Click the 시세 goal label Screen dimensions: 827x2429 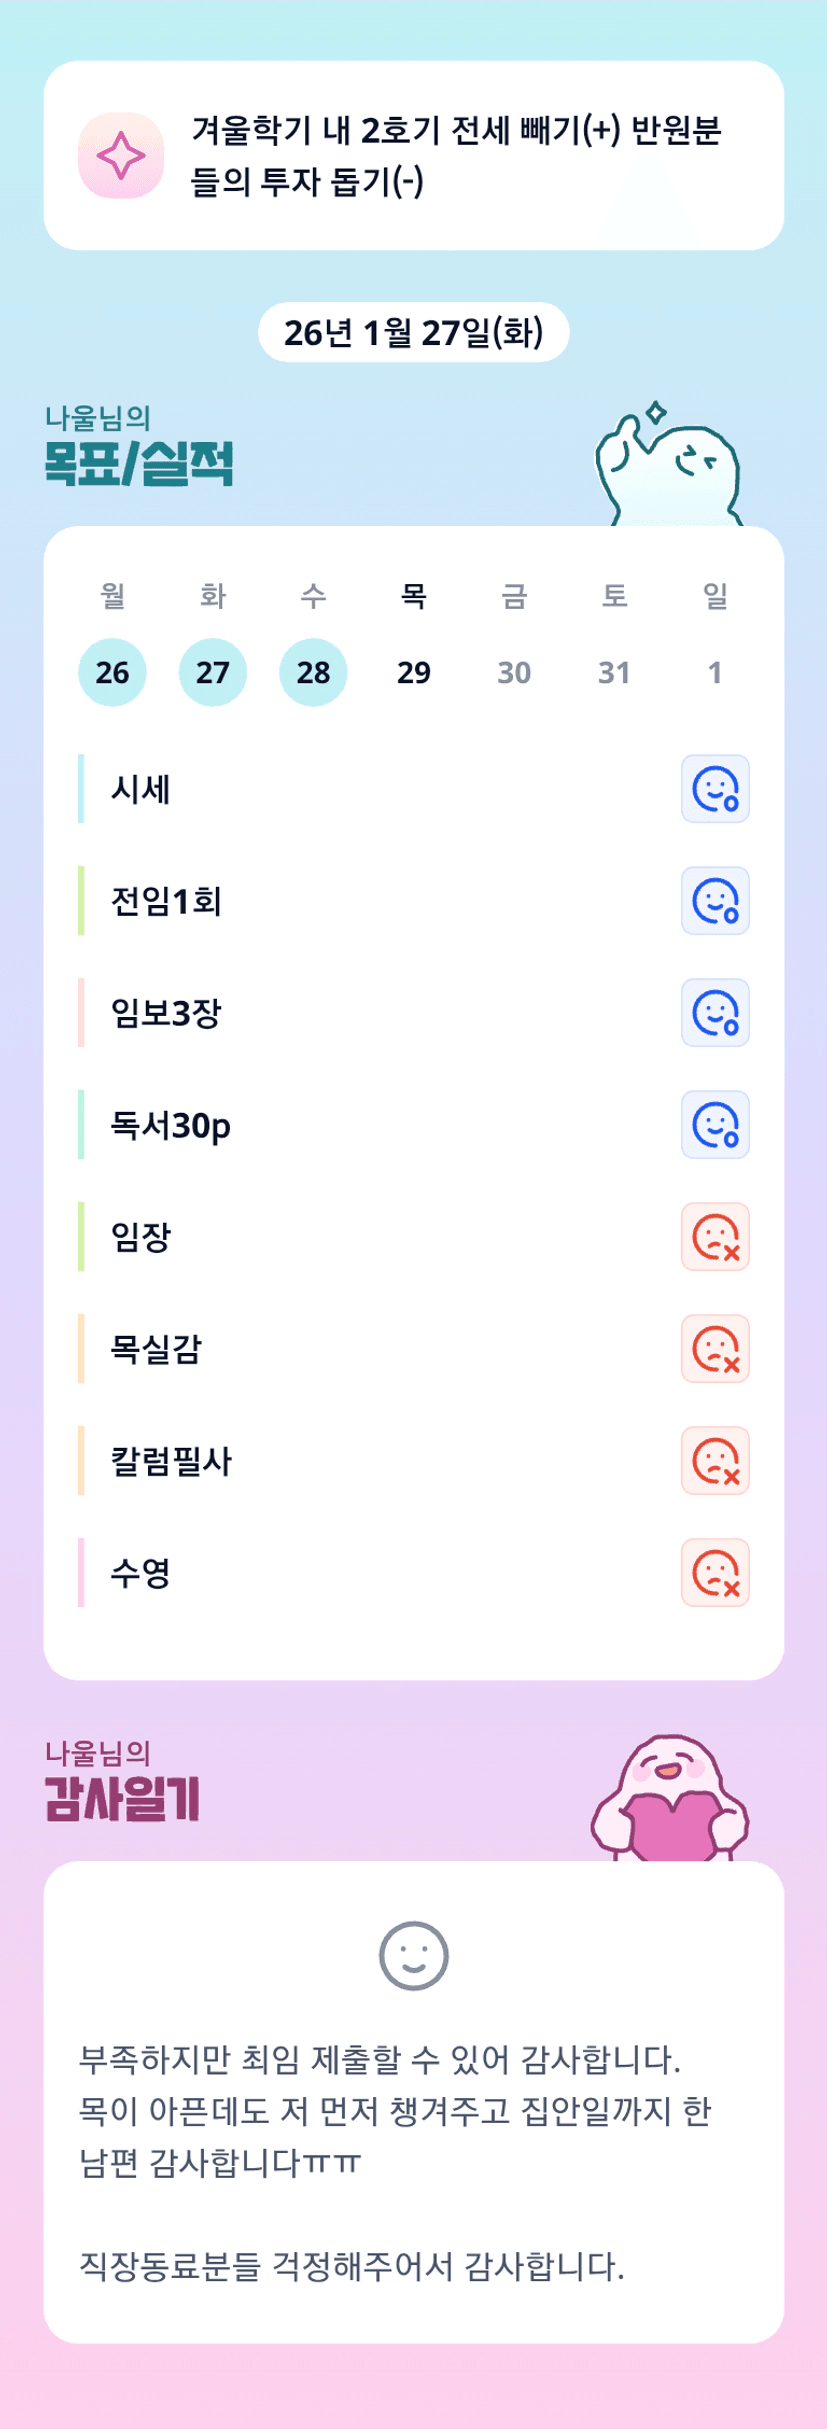click(x=141, y=790)
